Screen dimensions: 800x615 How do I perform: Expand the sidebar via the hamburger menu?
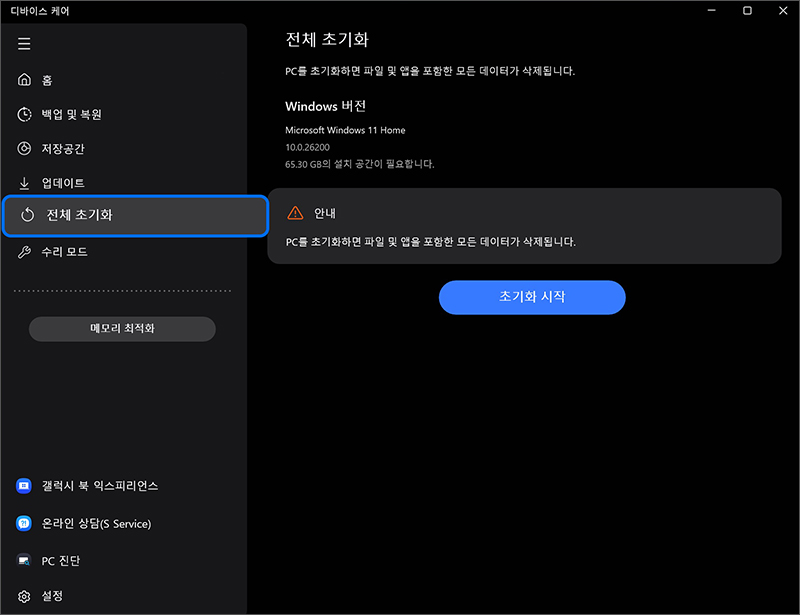pyautogui.click(x=24, y=43)
